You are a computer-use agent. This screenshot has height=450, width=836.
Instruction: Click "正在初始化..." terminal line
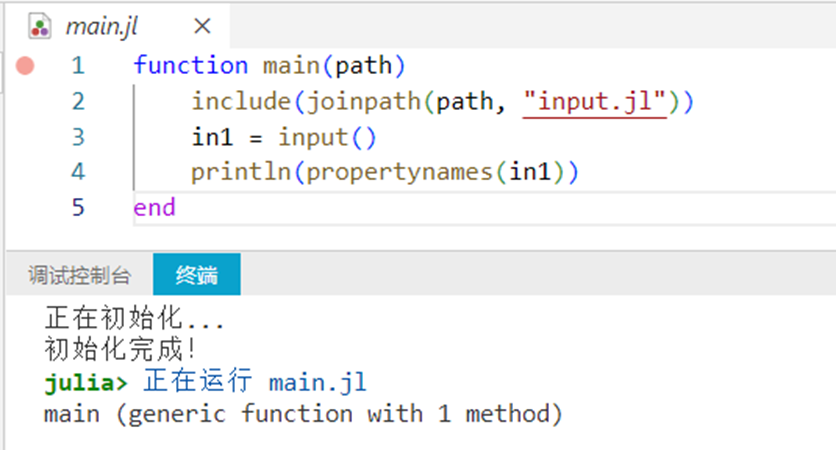[134, 318]
